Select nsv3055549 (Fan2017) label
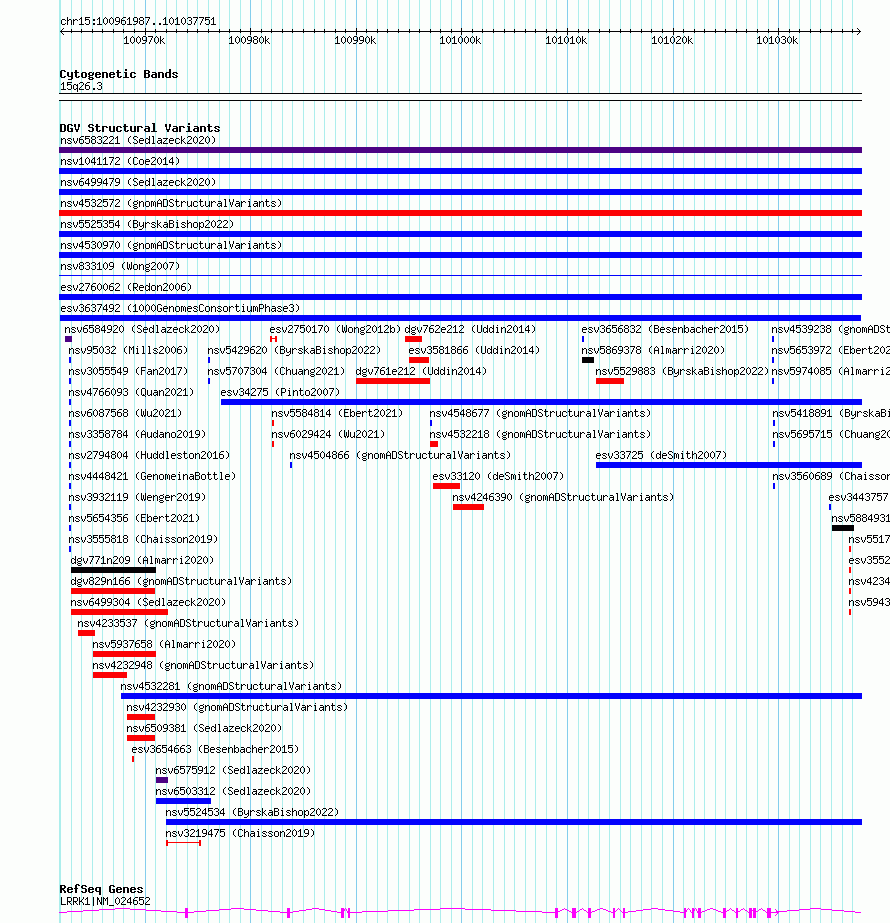890x923 pixels. click(128, 371)
